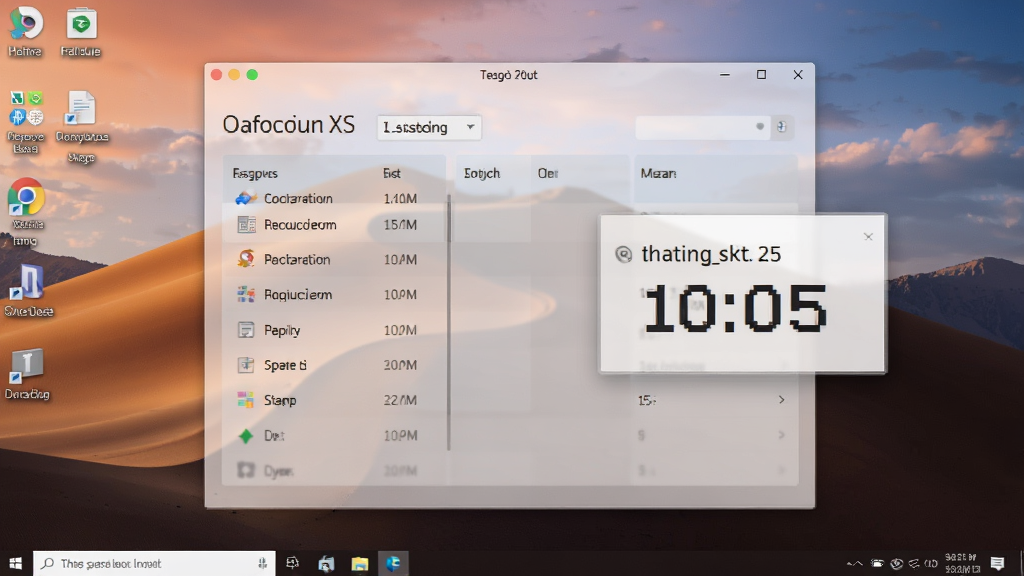Open the Chrome desktop shortcut
1024x576 pixels.
[26, 197]
